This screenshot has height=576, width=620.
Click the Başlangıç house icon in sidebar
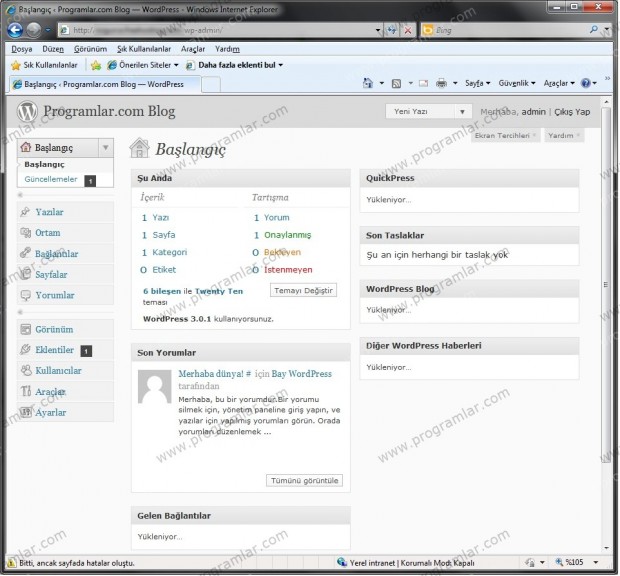tap(26, 147)
